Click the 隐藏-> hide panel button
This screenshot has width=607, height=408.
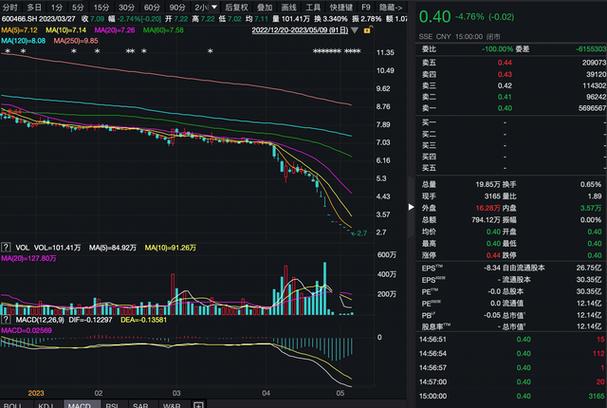click(x=391, y=7)
